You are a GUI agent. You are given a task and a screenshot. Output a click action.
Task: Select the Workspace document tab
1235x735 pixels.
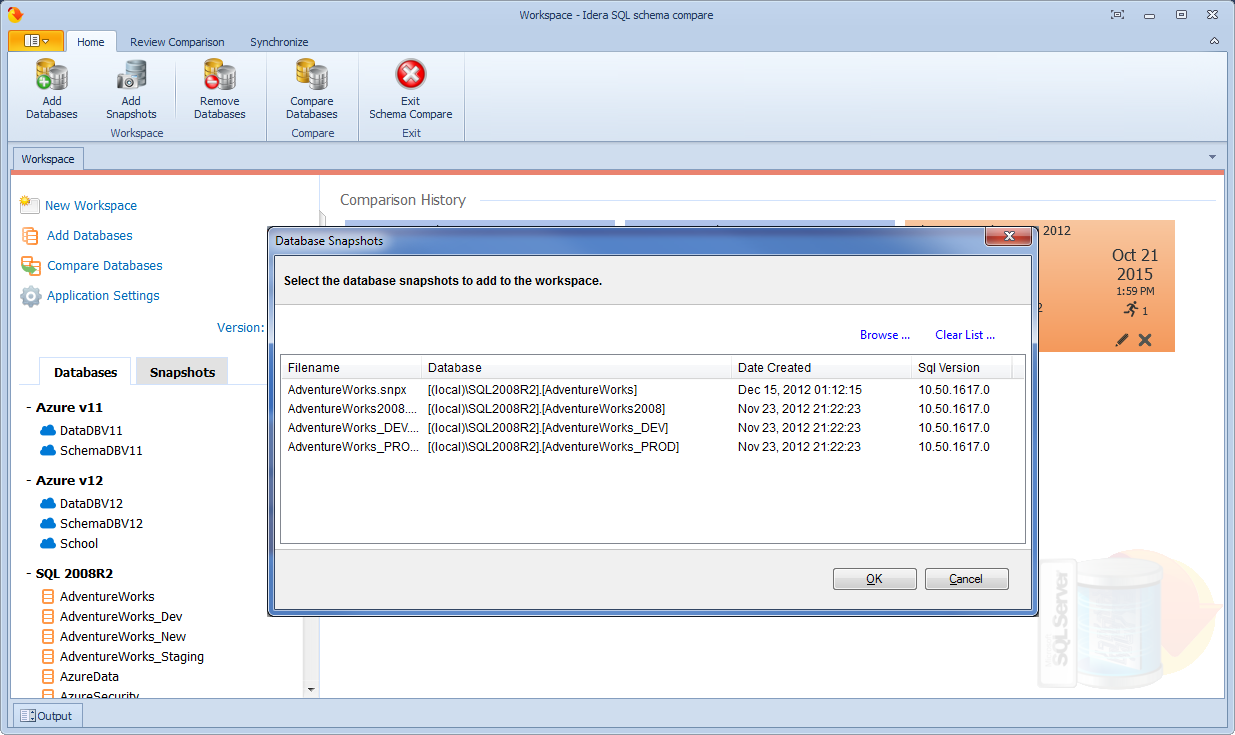coord(48,159)
